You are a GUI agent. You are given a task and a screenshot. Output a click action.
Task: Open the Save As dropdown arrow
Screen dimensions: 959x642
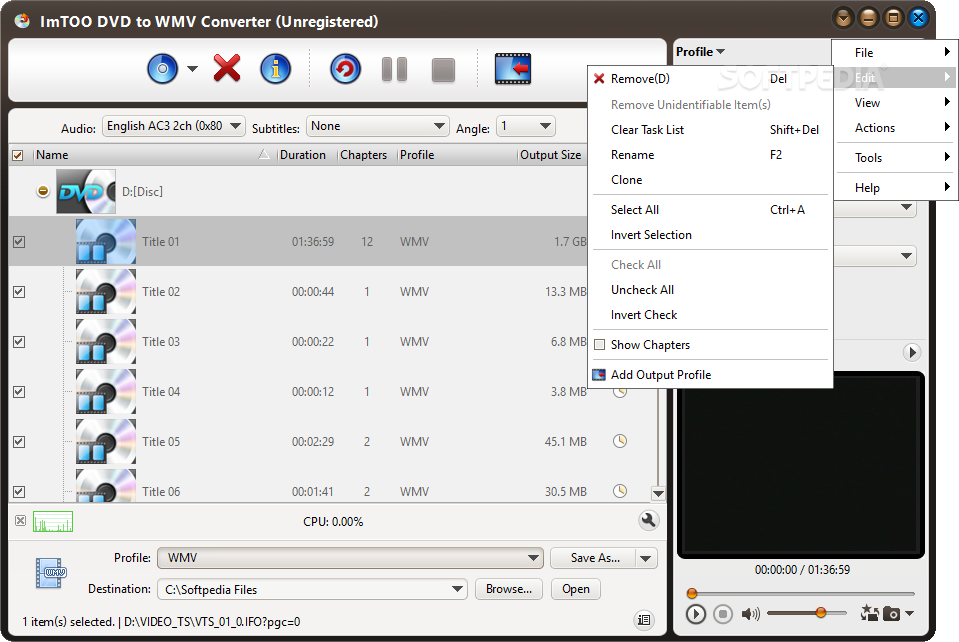646,558
